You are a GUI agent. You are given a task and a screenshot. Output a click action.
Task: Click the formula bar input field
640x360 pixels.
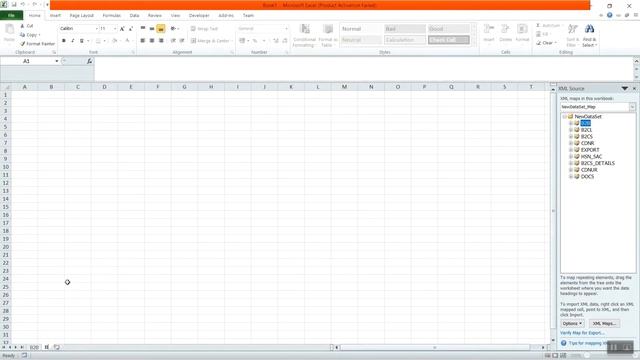click(x=363, y=69)
